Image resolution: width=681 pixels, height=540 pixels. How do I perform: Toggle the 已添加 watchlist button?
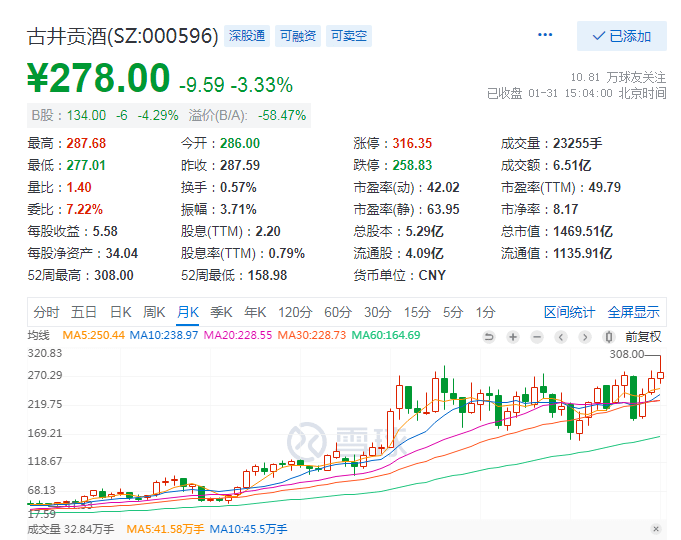click(622, 36)
